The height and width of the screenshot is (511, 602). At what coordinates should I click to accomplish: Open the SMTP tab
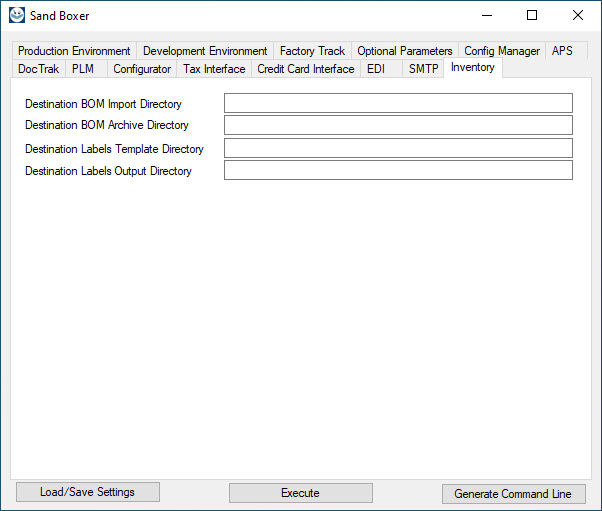click(423, 69)
